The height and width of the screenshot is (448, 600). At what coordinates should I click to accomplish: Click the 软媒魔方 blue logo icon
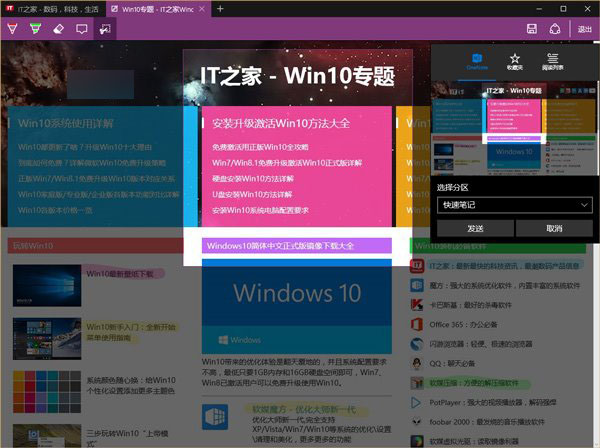coord(215,417)
